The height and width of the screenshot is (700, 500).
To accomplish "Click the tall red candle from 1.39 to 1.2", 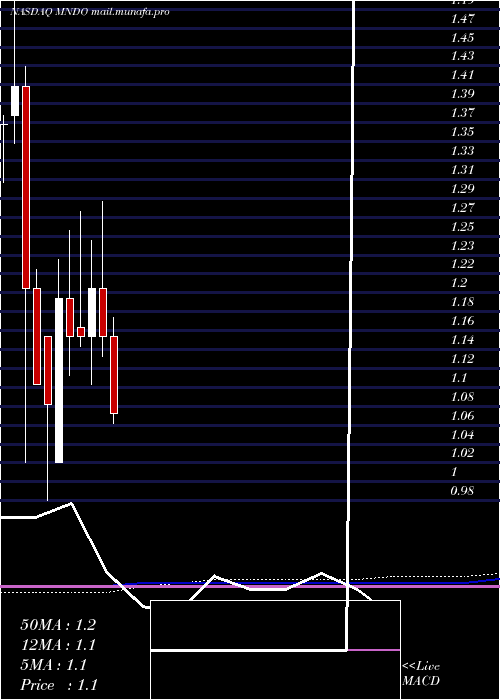I will (26, 188).
